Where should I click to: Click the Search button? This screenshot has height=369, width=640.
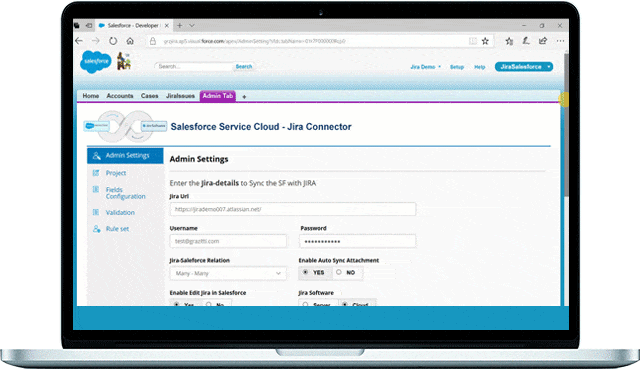pos(244,67)
